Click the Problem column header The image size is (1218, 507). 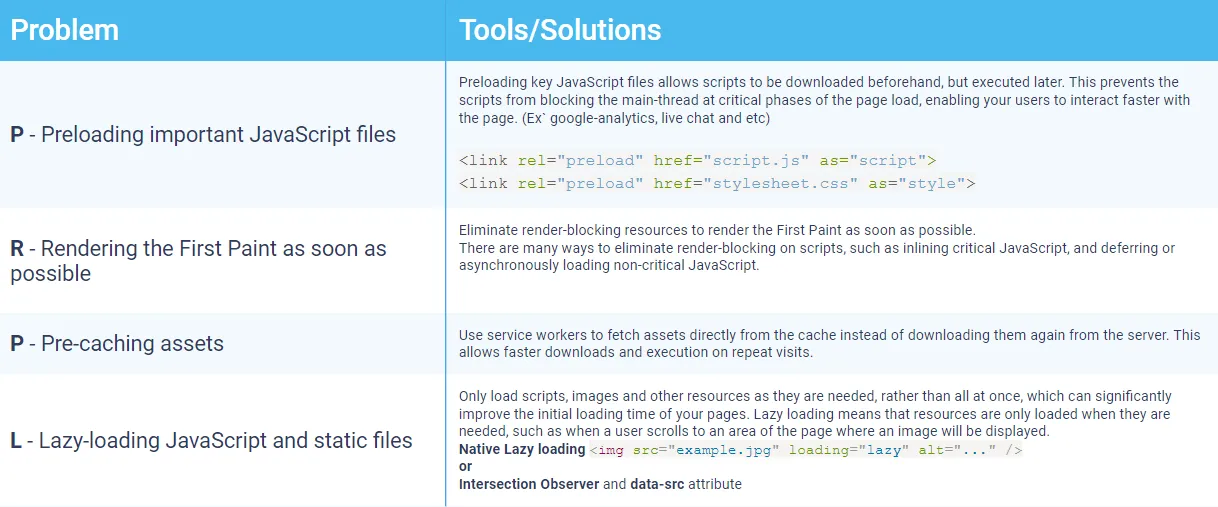point(64,30)
